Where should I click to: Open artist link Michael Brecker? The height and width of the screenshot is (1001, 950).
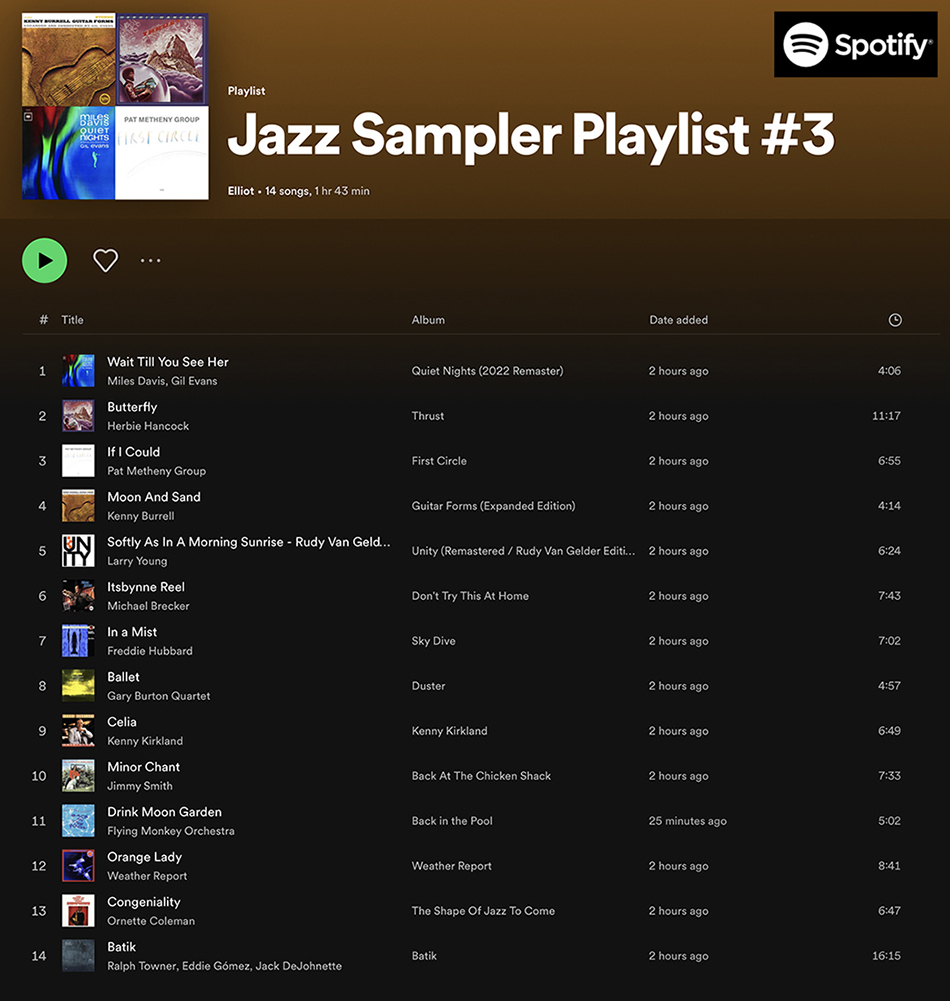point(148,606)
